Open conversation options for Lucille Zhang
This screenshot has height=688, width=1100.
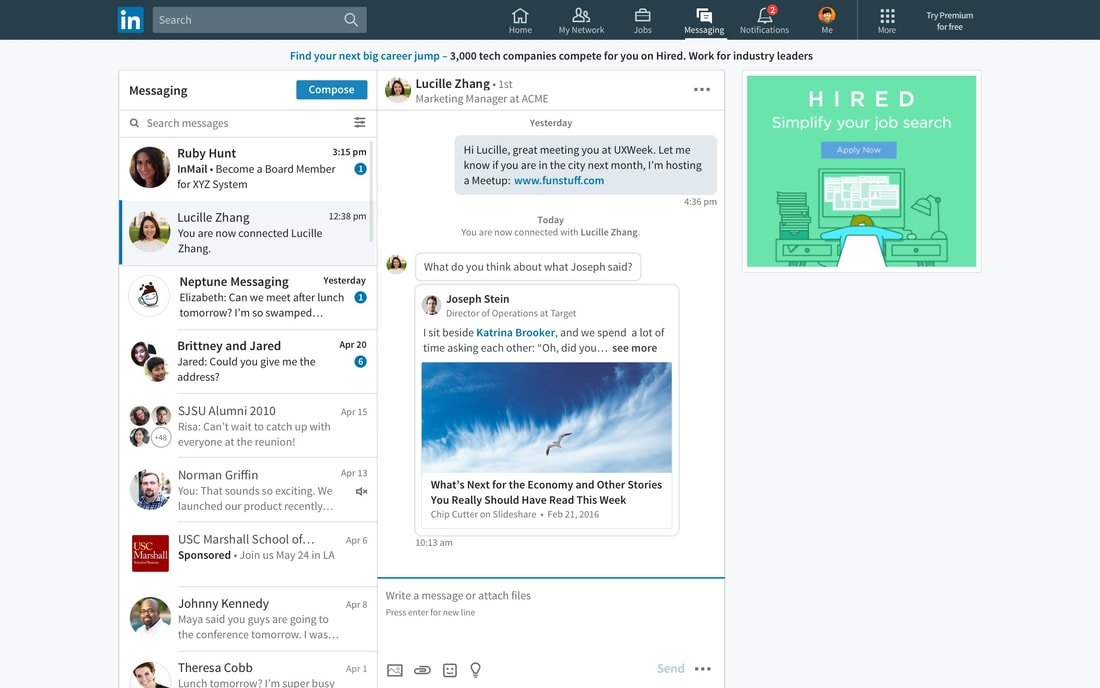tap(702, 89)
